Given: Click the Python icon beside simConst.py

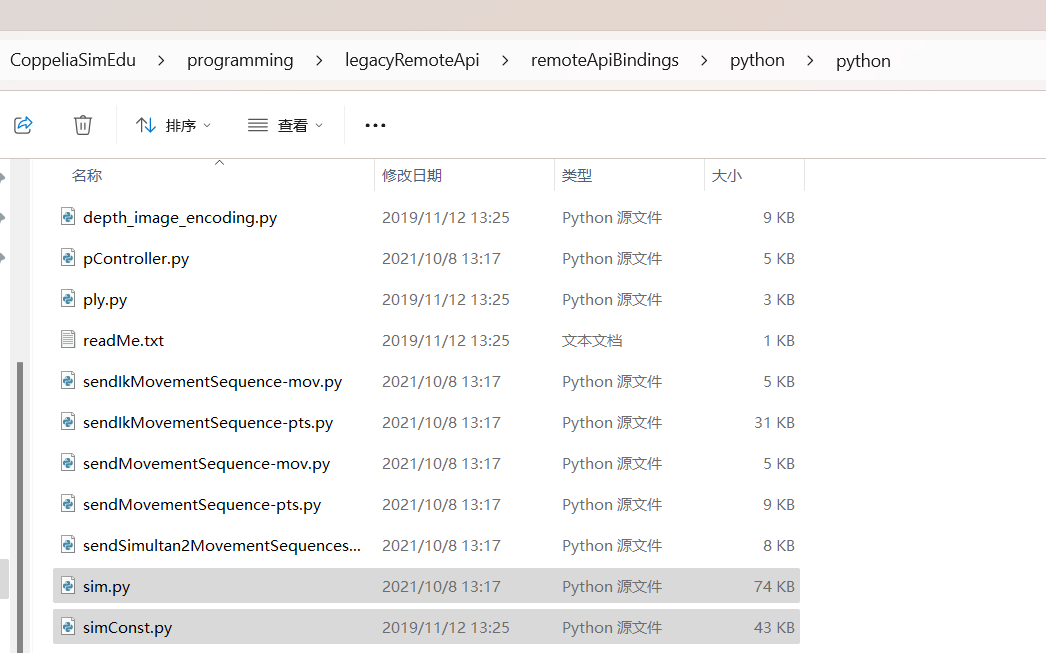Looking at the screenshot, I should point(67,627).
